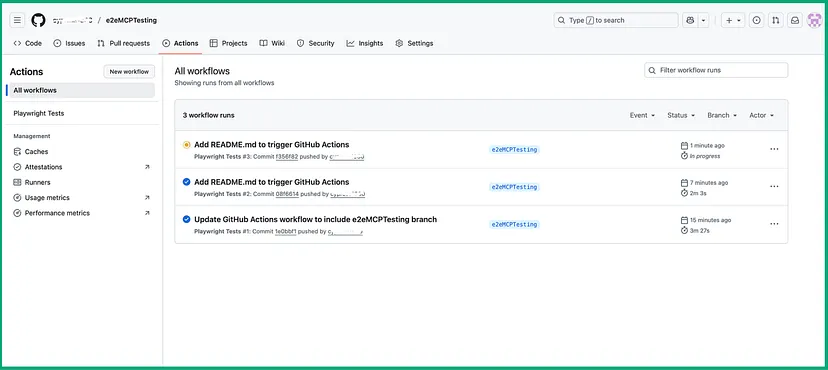Open the hamburger navigation menu
Screen dimensions: 828x370
pos(17,21)
